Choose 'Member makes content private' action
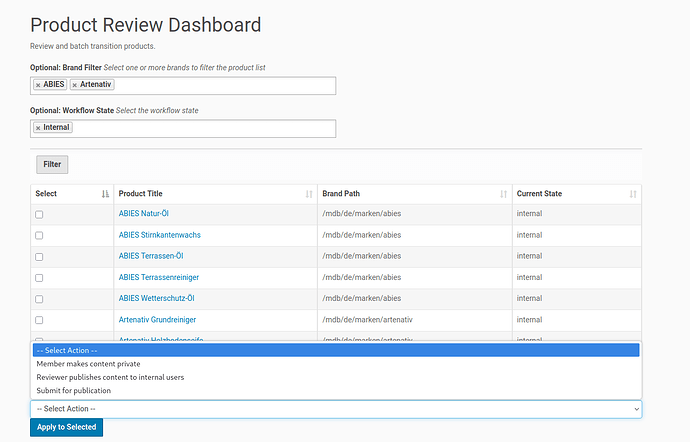Image resolution: width=690 pixels, height=442 pixels. tap(336, 364)
